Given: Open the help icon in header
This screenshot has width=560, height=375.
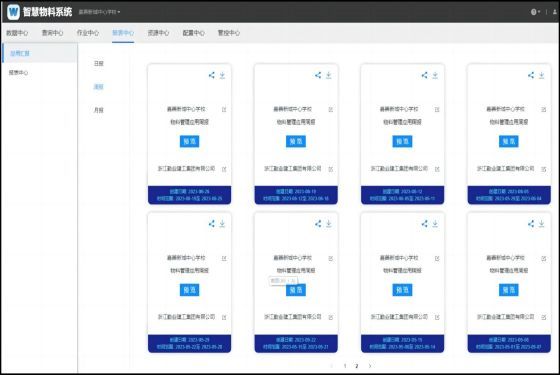Looking at the screenshot, I should pyautogui.click(x=535, y=12).
